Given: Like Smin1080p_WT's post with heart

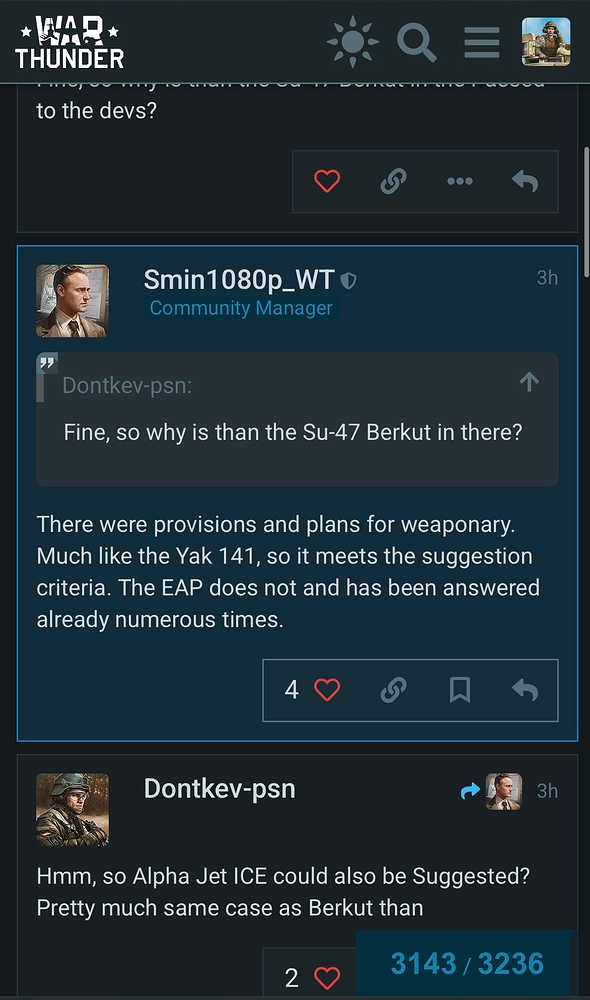Looking at the screenshot, I should click(x=327, y=690).
